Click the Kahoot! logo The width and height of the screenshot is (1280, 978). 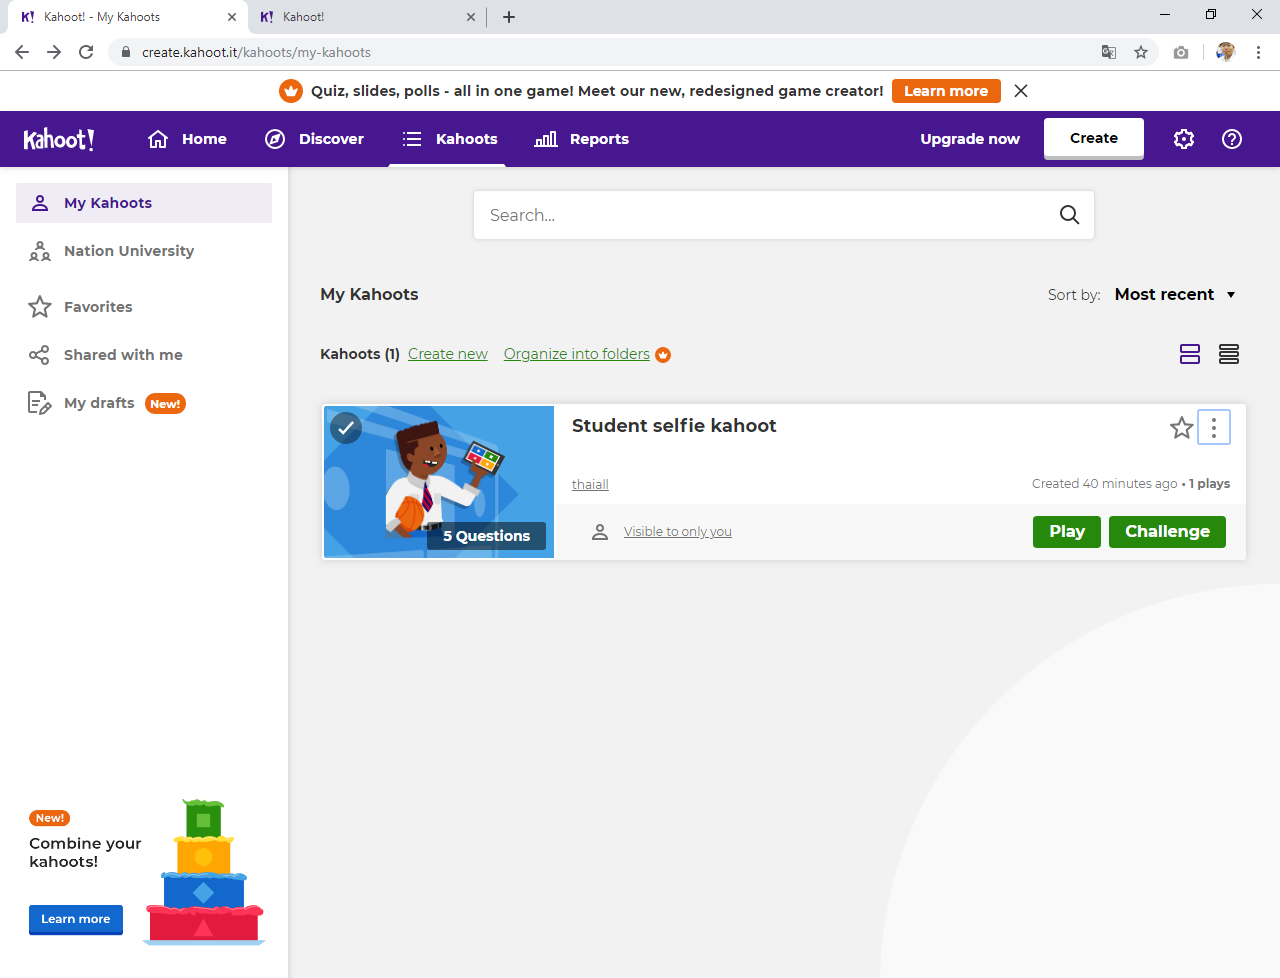[59, 139]
